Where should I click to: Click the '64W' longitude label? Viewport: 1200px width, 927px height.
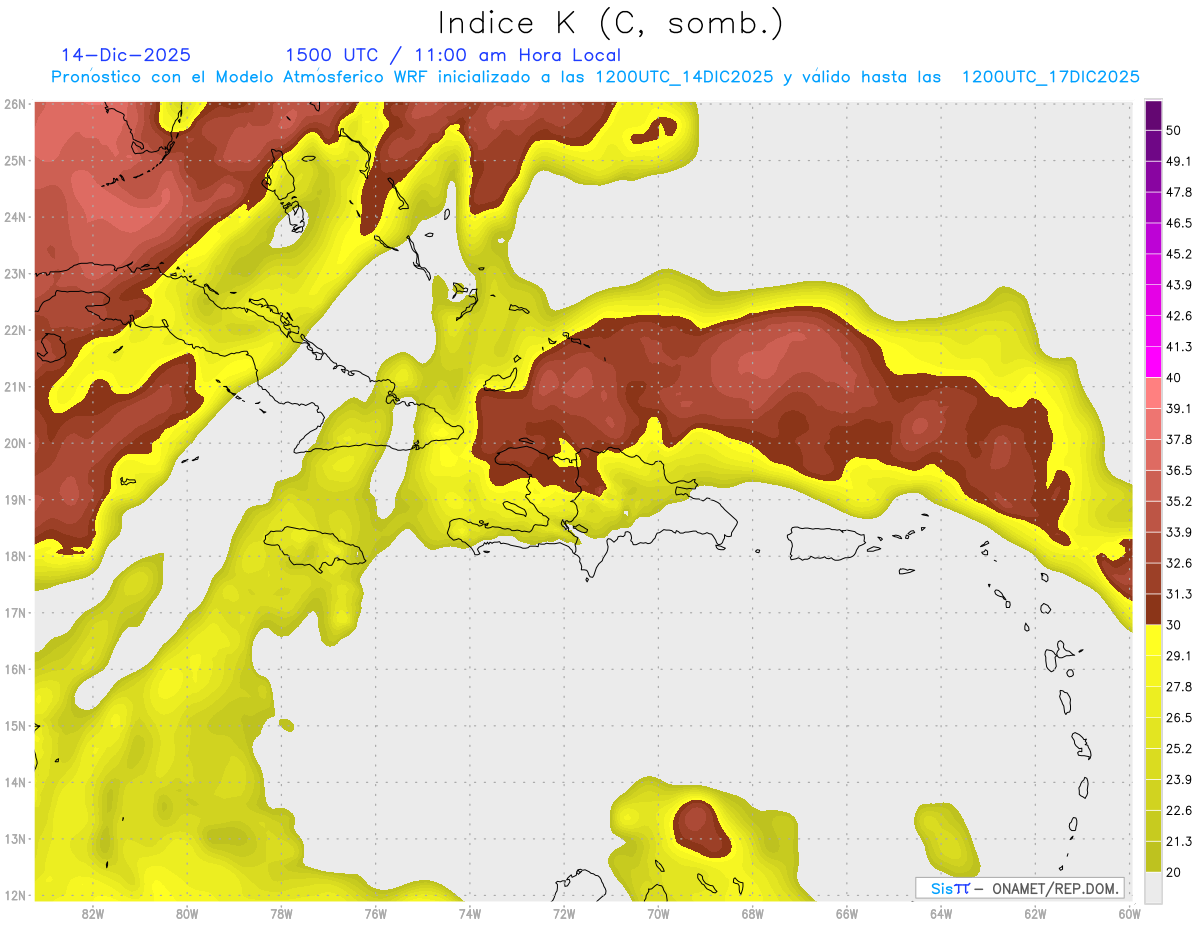click(x=941, y=913)
